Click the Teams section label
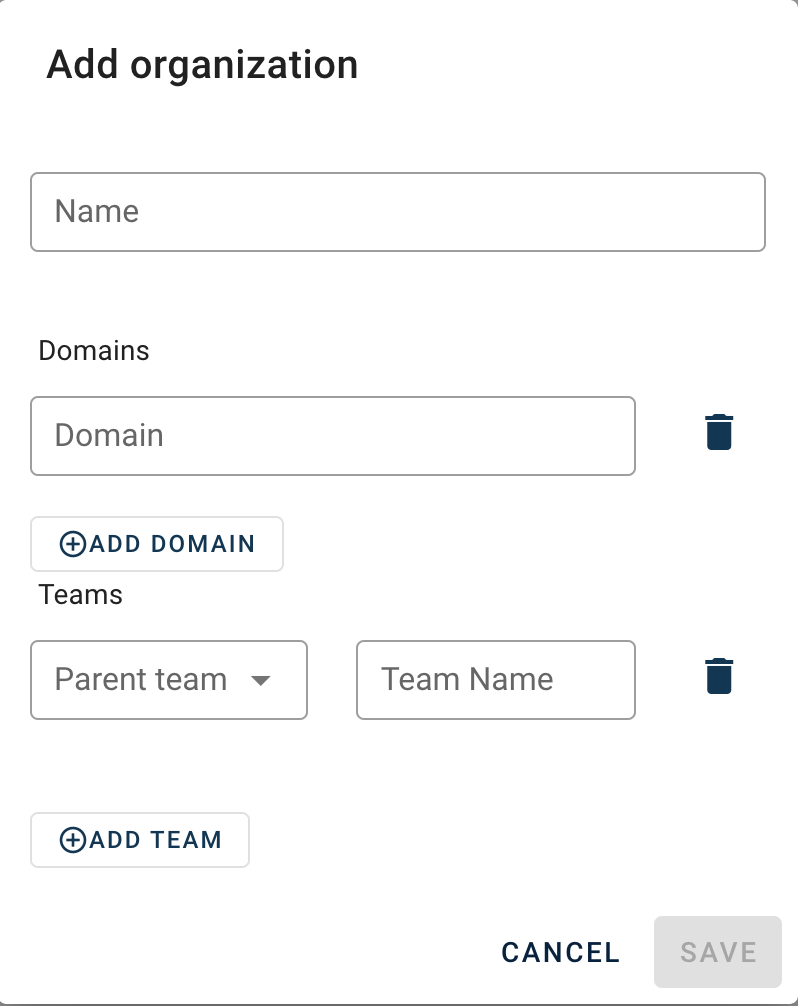798x1006 pixels. coord(79,594)
